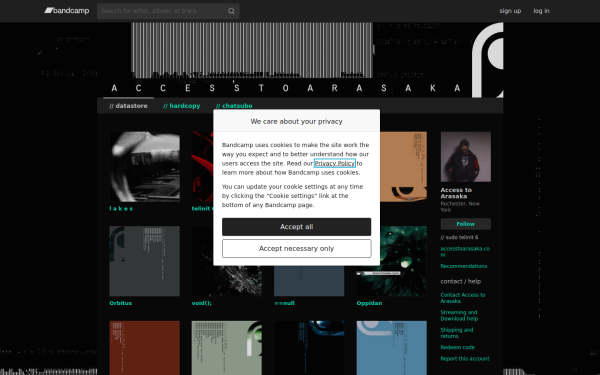Open the Privacy Policy link
Viewport: 600px width, 375px height.
335,163
